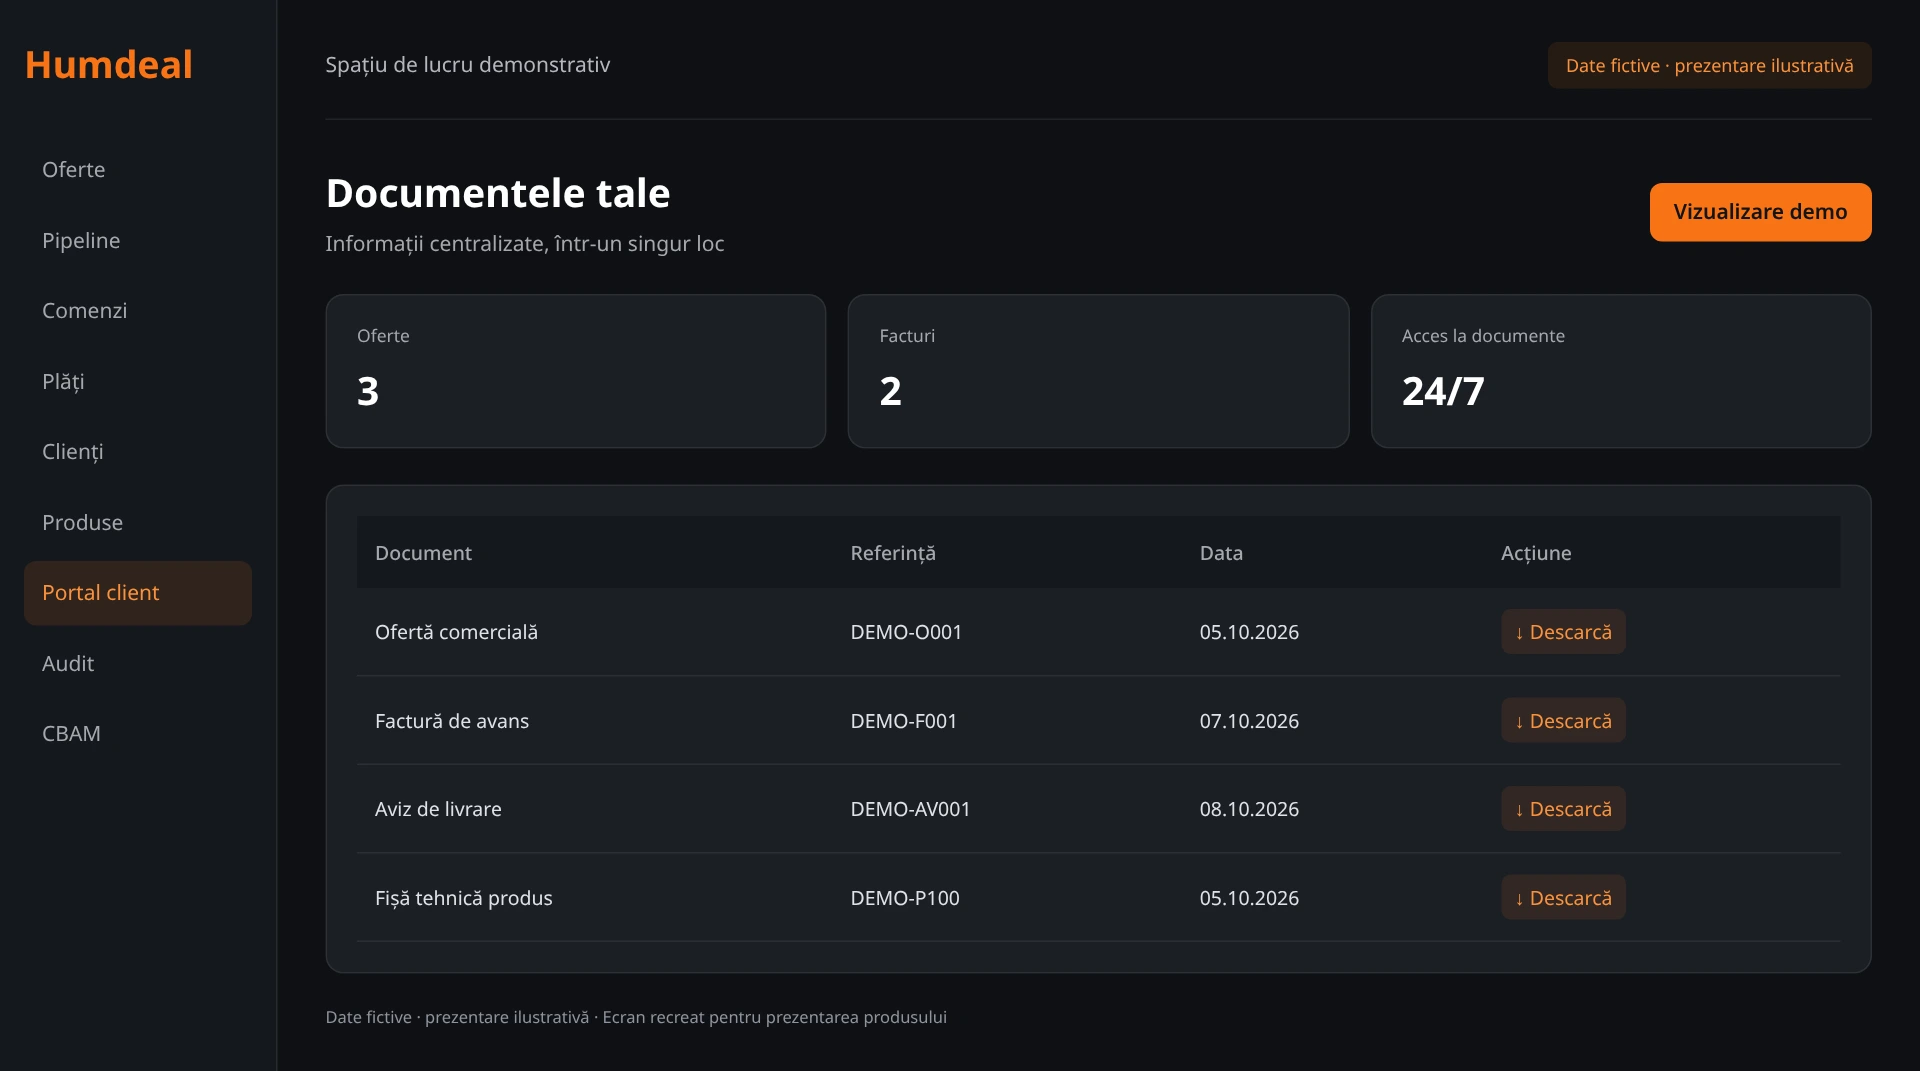Select the Portal client sidebar item

[138, 593]
